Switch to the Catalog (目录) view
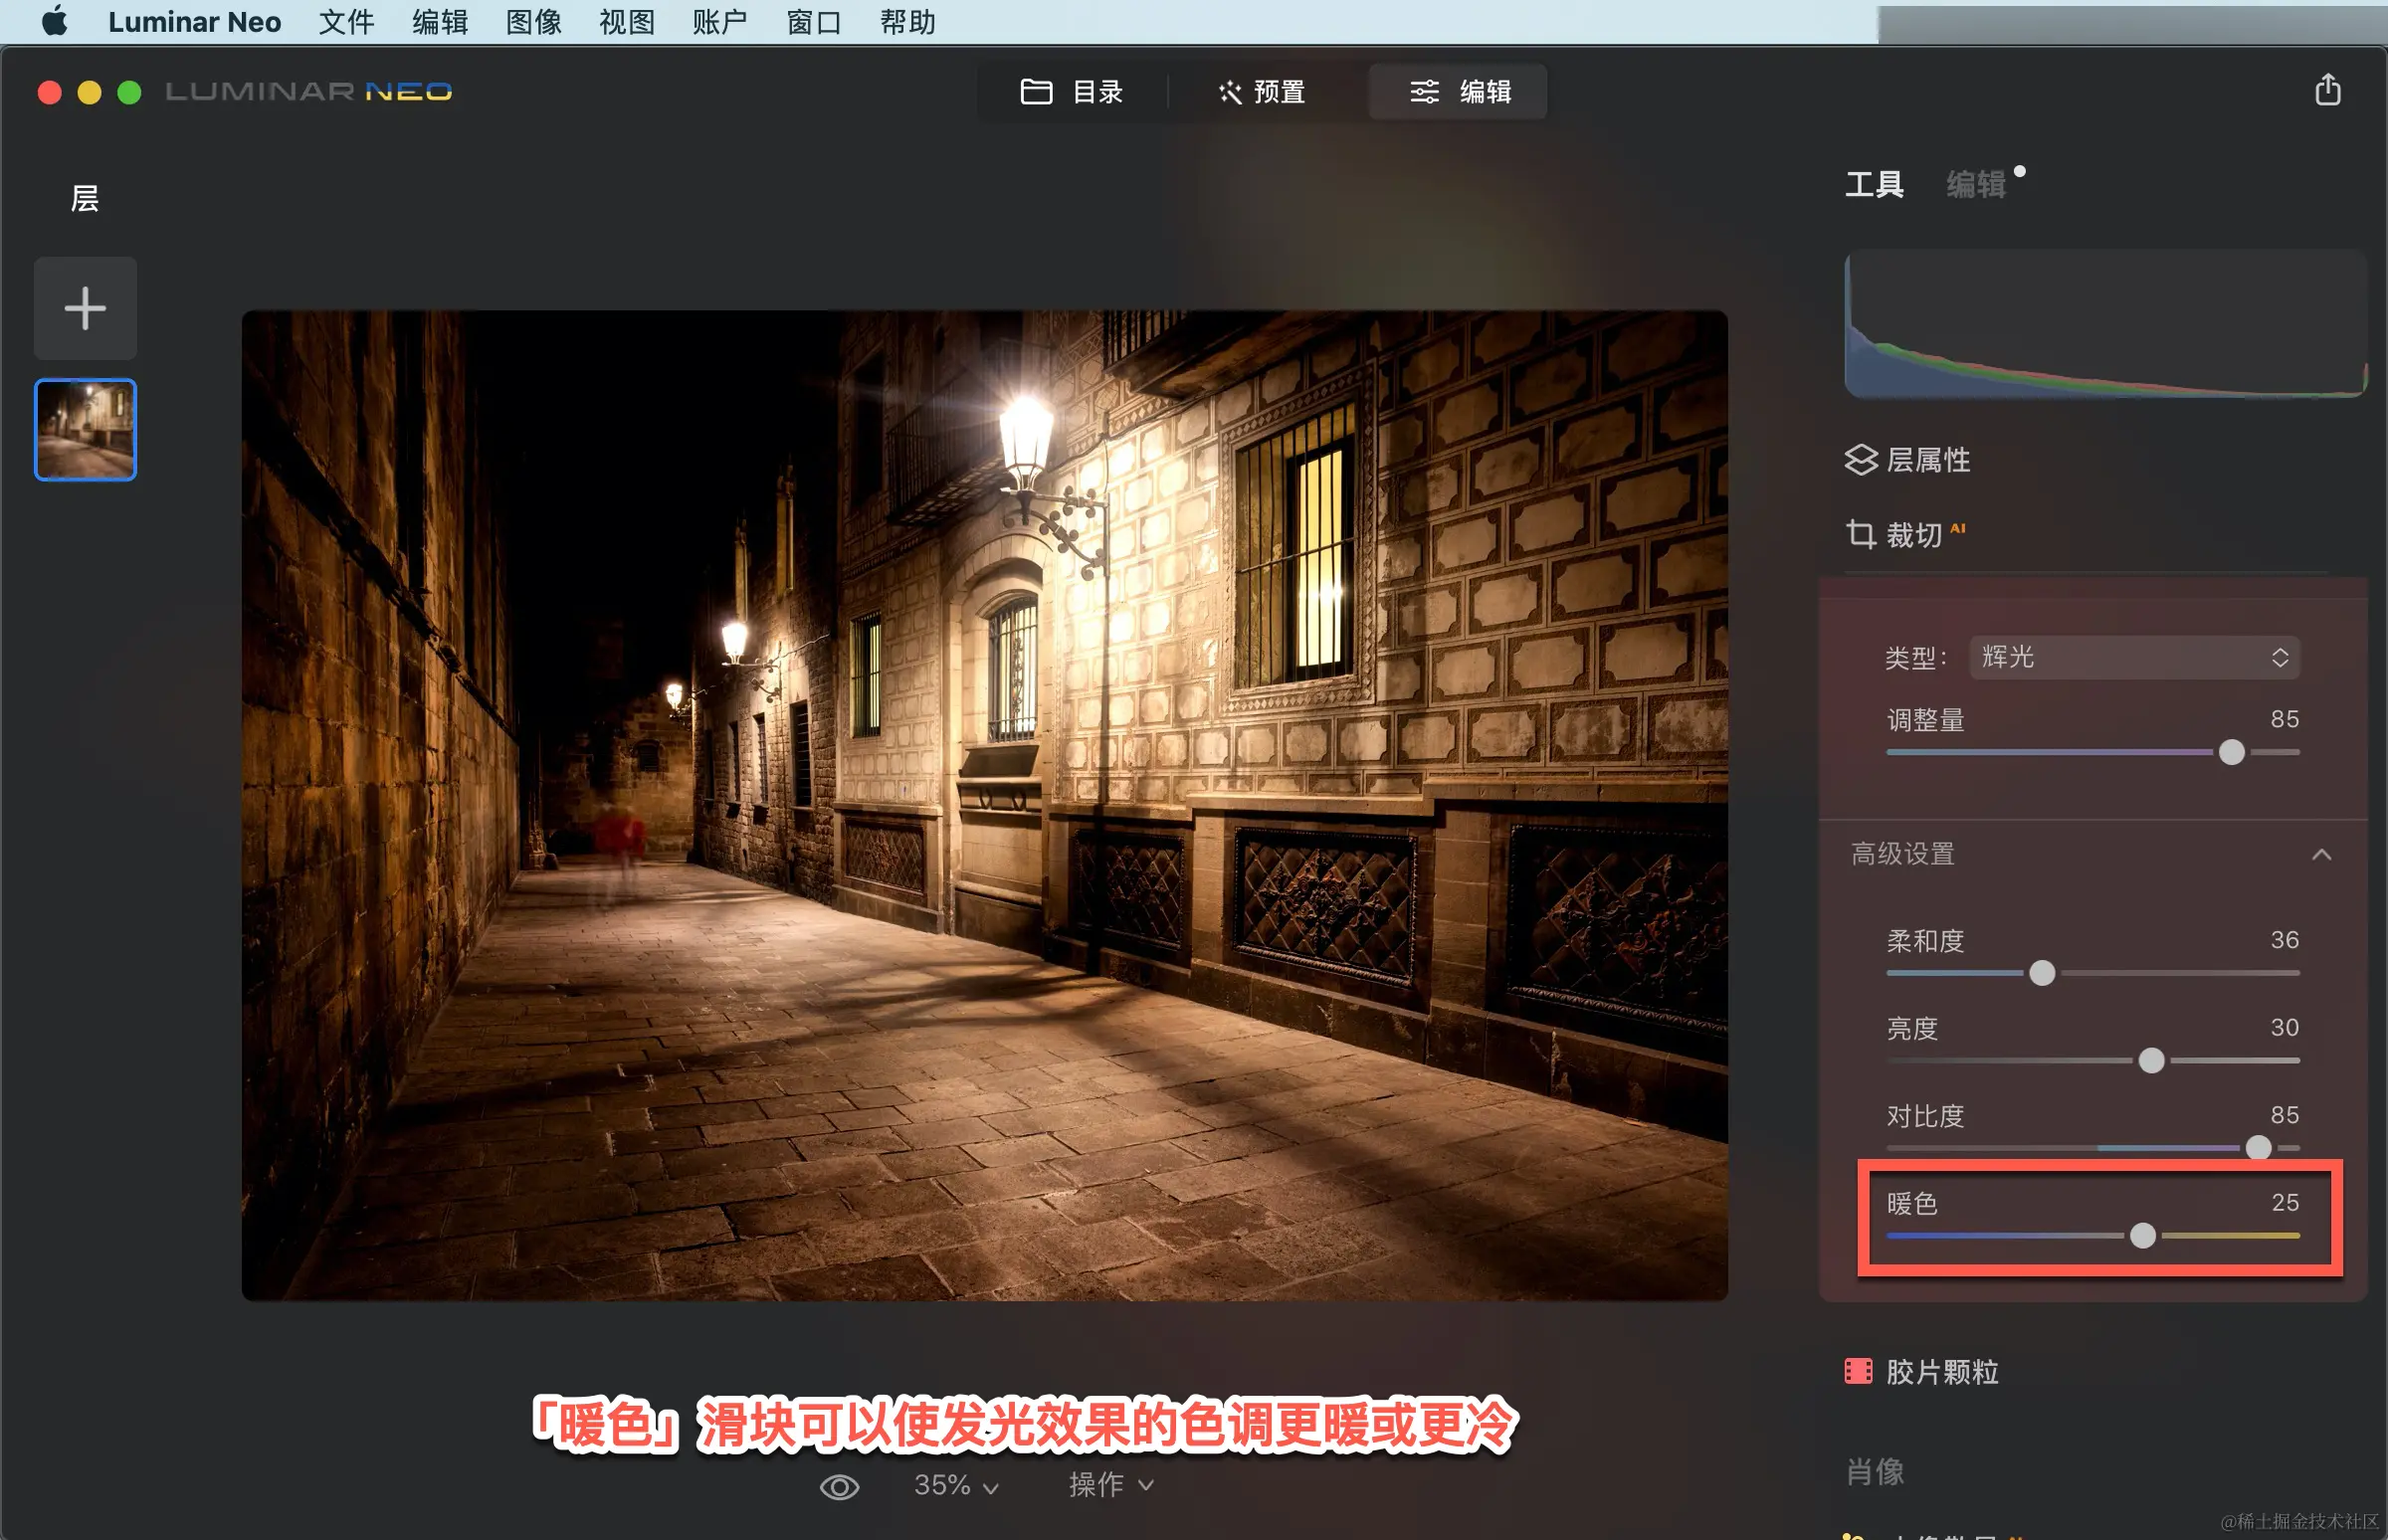Image resolution: width=2388 pixels, height=1540 pixels. [x=1071, y=92]
